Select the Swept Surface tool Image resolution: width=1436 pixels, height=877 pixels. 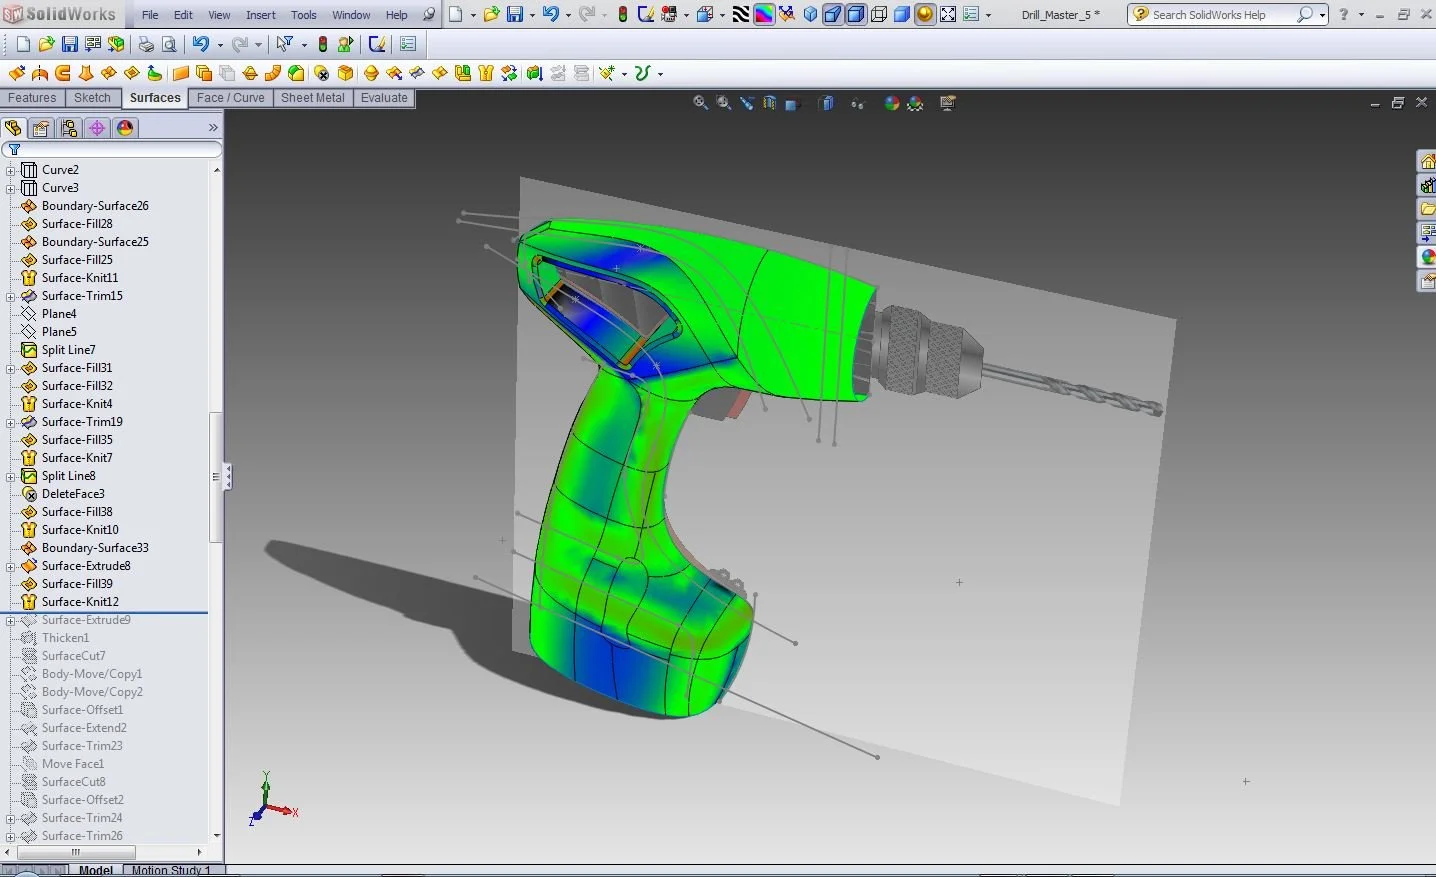tap(62, 73)
